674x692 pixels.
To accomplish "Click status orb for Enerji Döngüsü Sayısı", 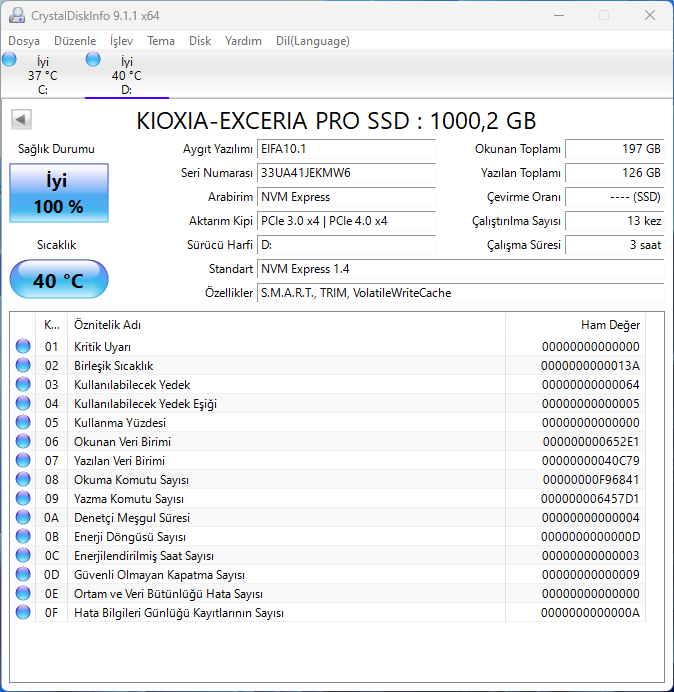I will [23, 537].
